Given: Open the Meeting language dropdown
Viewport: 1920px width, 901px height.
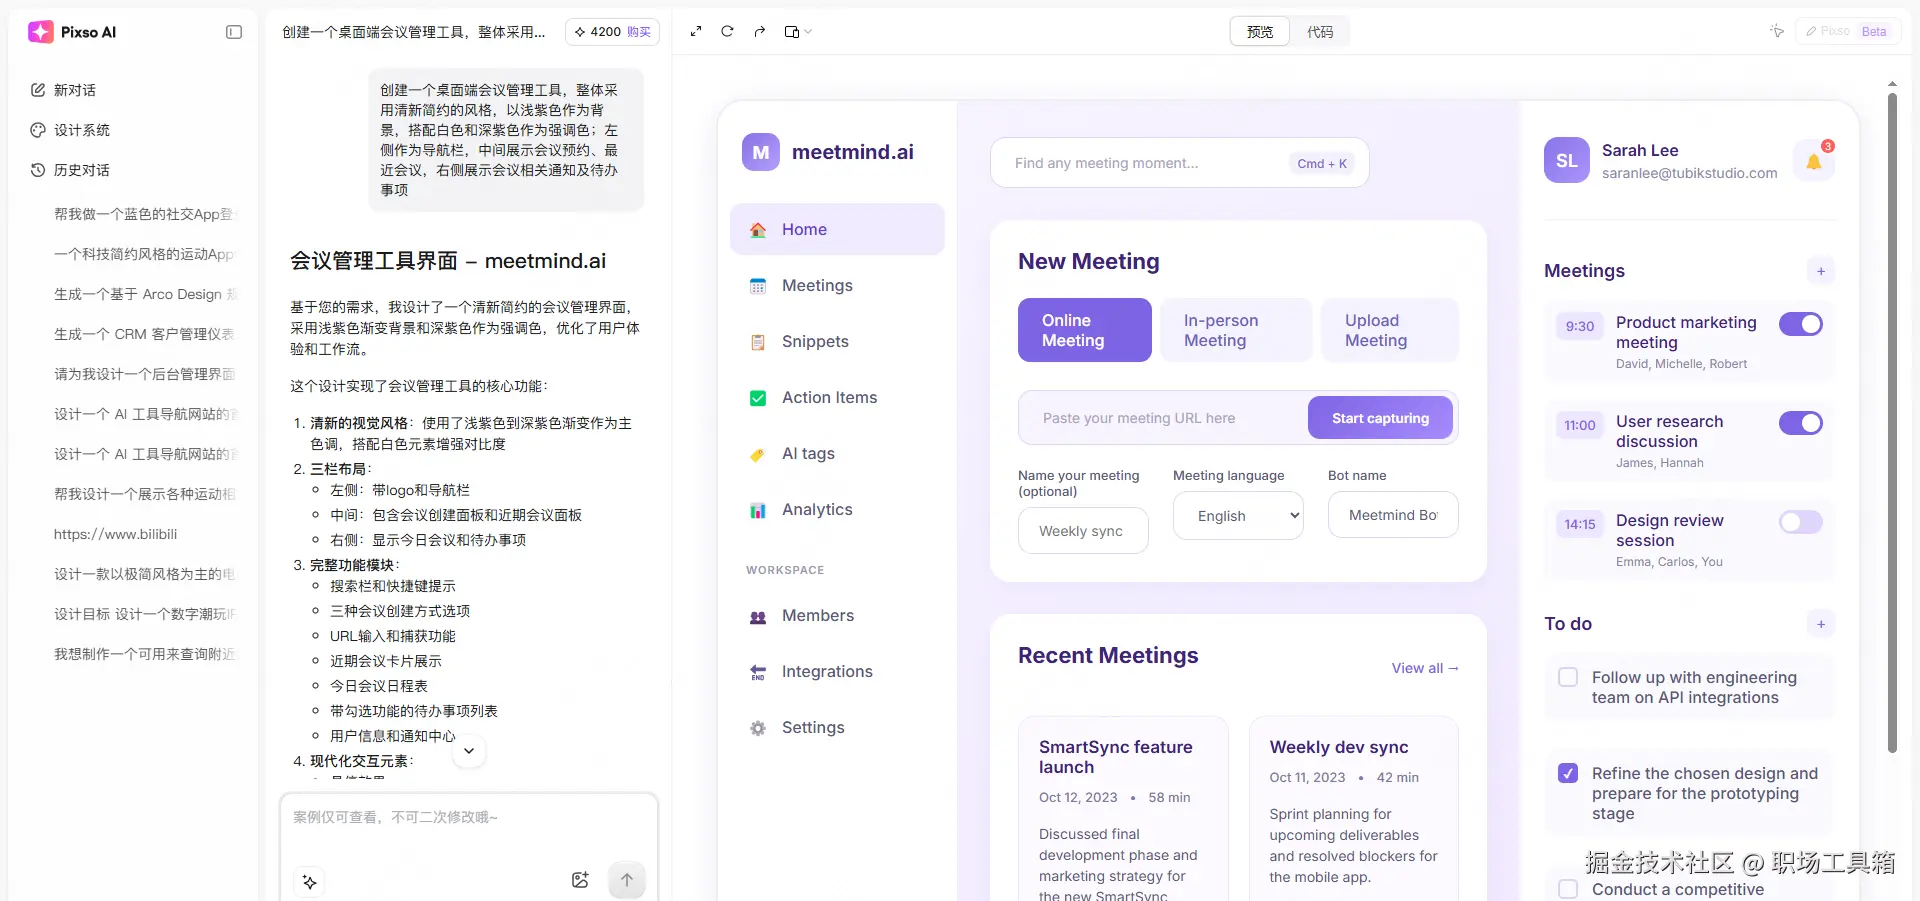Looking at the screenshot, I should tap(1238, 516).
